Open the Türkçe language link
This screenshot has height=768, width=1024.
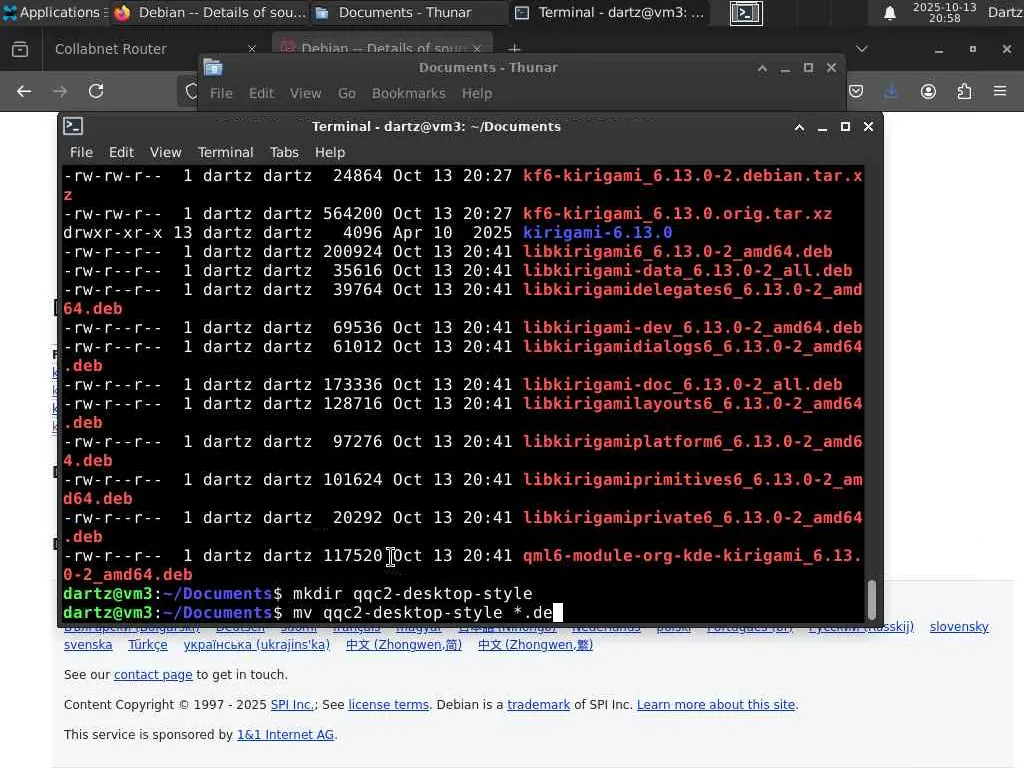[x=148, y=645]
